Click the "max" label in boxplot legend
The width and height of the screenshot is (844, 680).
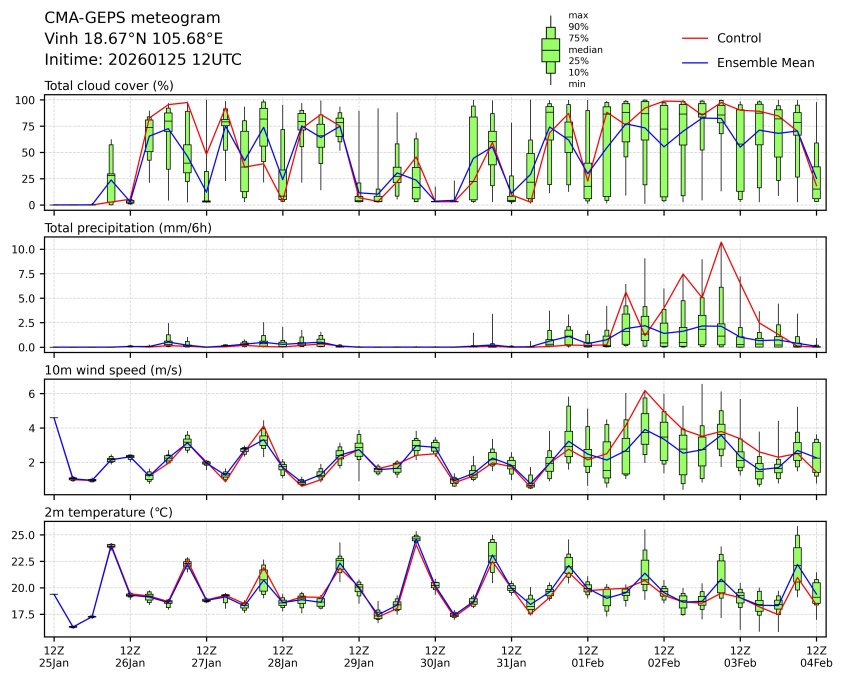coord(577,15)
